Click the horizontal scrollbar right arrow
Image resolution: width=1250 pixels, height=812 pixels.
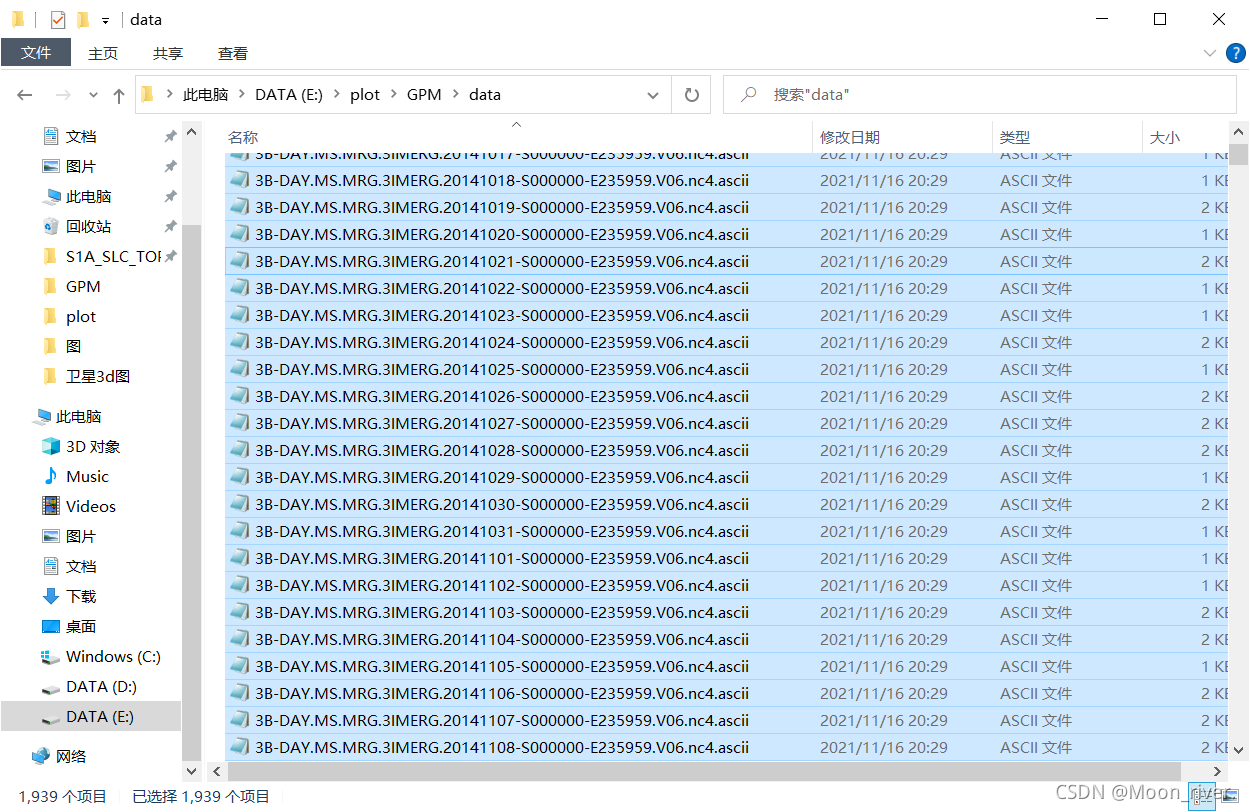pyautogui.click(x=1219, y=771)
